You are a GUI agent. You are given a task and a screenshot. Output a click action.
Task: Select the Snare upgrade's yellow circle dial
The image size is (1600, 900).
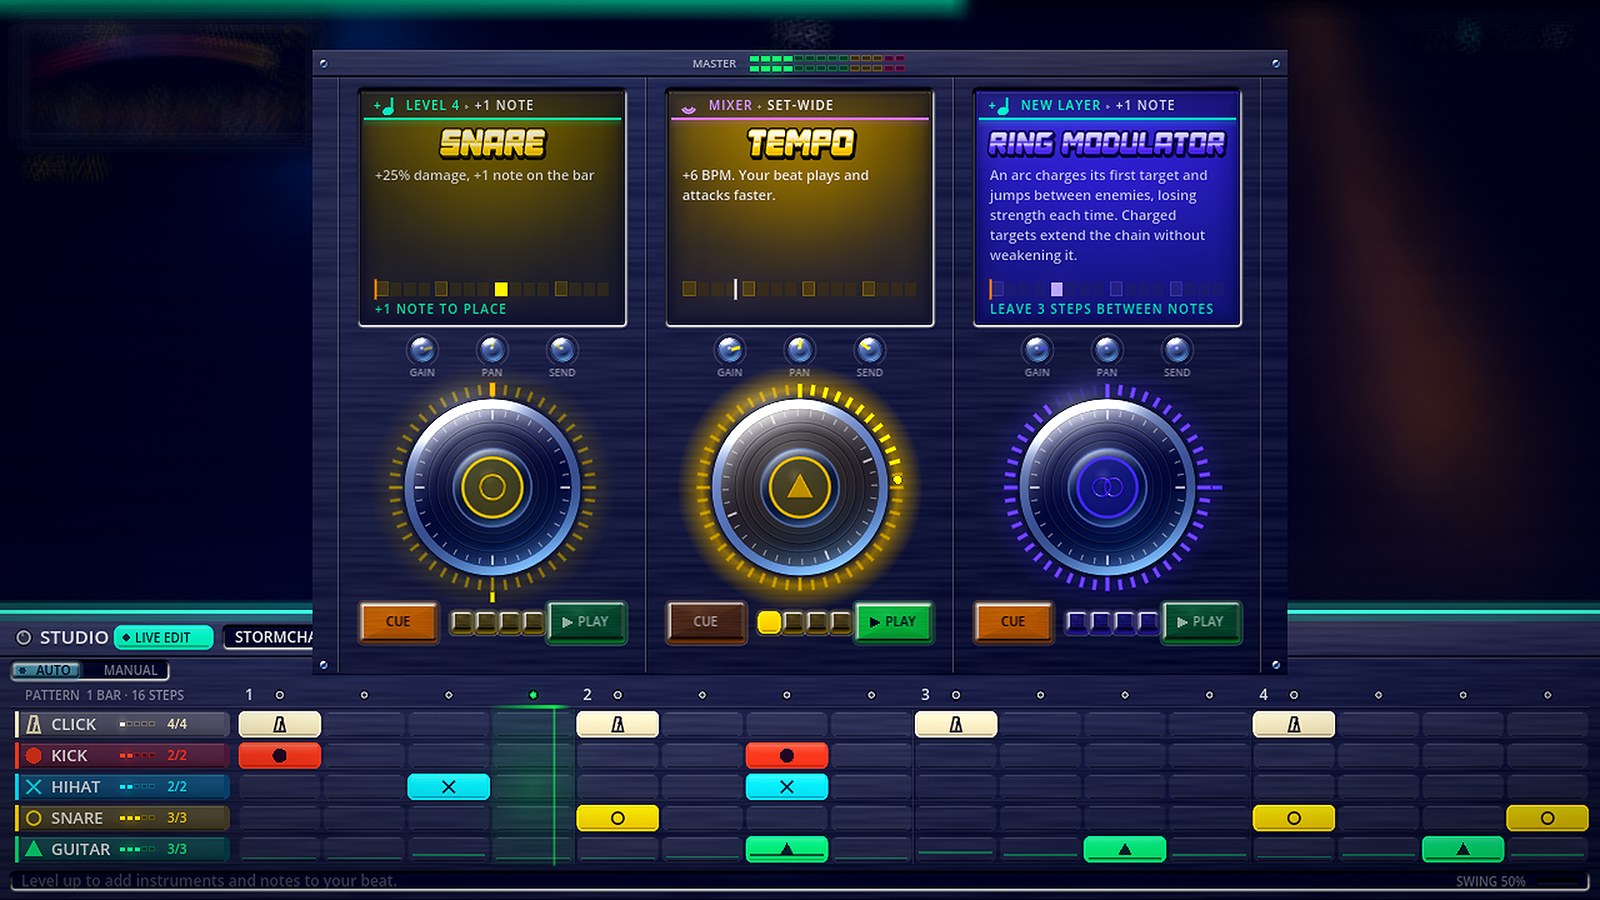click(x=492, y=487)
